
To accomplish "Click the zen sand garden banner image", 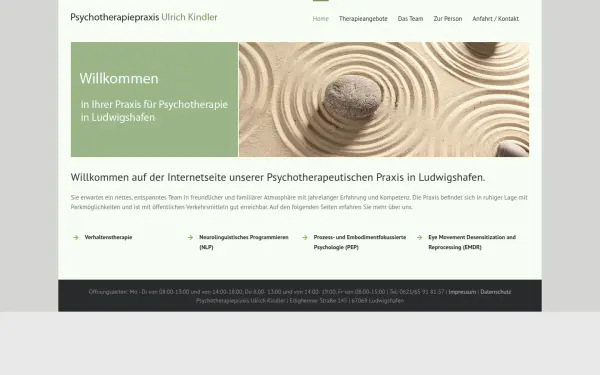I will point(384,99).
